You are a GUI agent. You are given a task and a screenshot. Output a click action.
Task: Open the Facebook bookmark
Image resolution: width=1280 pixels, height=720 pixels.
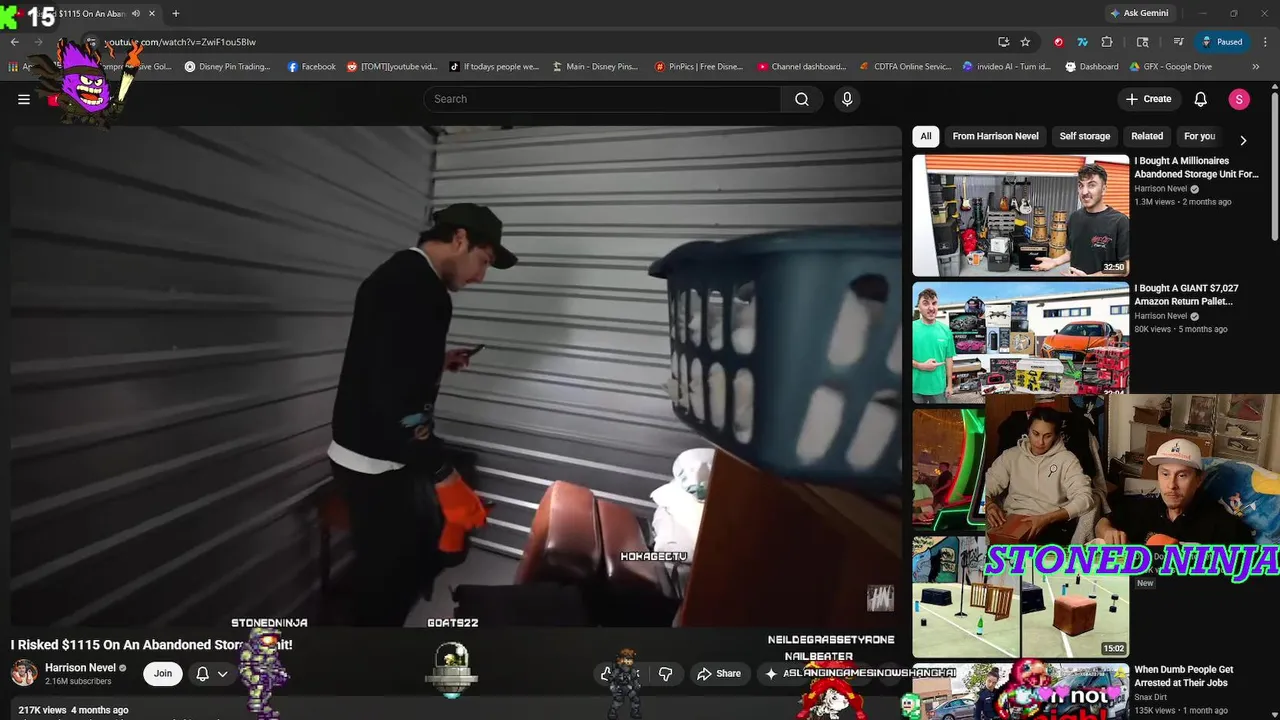tap(312, 67)
